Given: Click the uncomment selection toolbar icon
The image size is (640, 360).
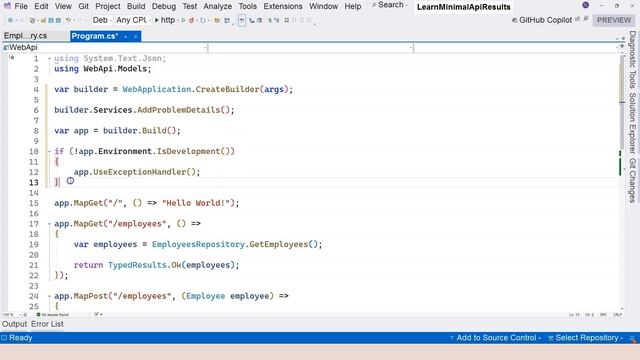Looking at the screenshot, I should point(276,20).
